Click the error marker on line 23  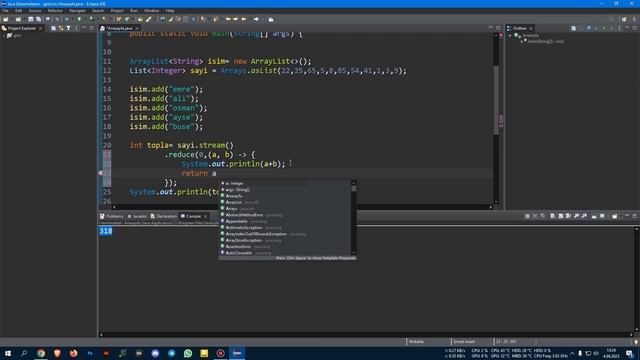click(x=101, y=173)
